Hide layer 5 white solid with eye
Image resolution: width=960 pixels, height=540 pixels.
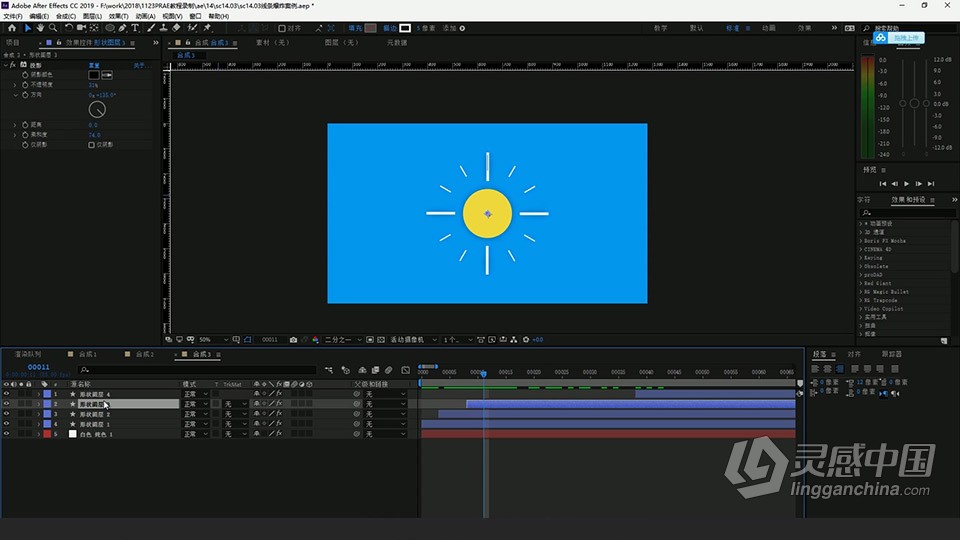click(7, 433)
